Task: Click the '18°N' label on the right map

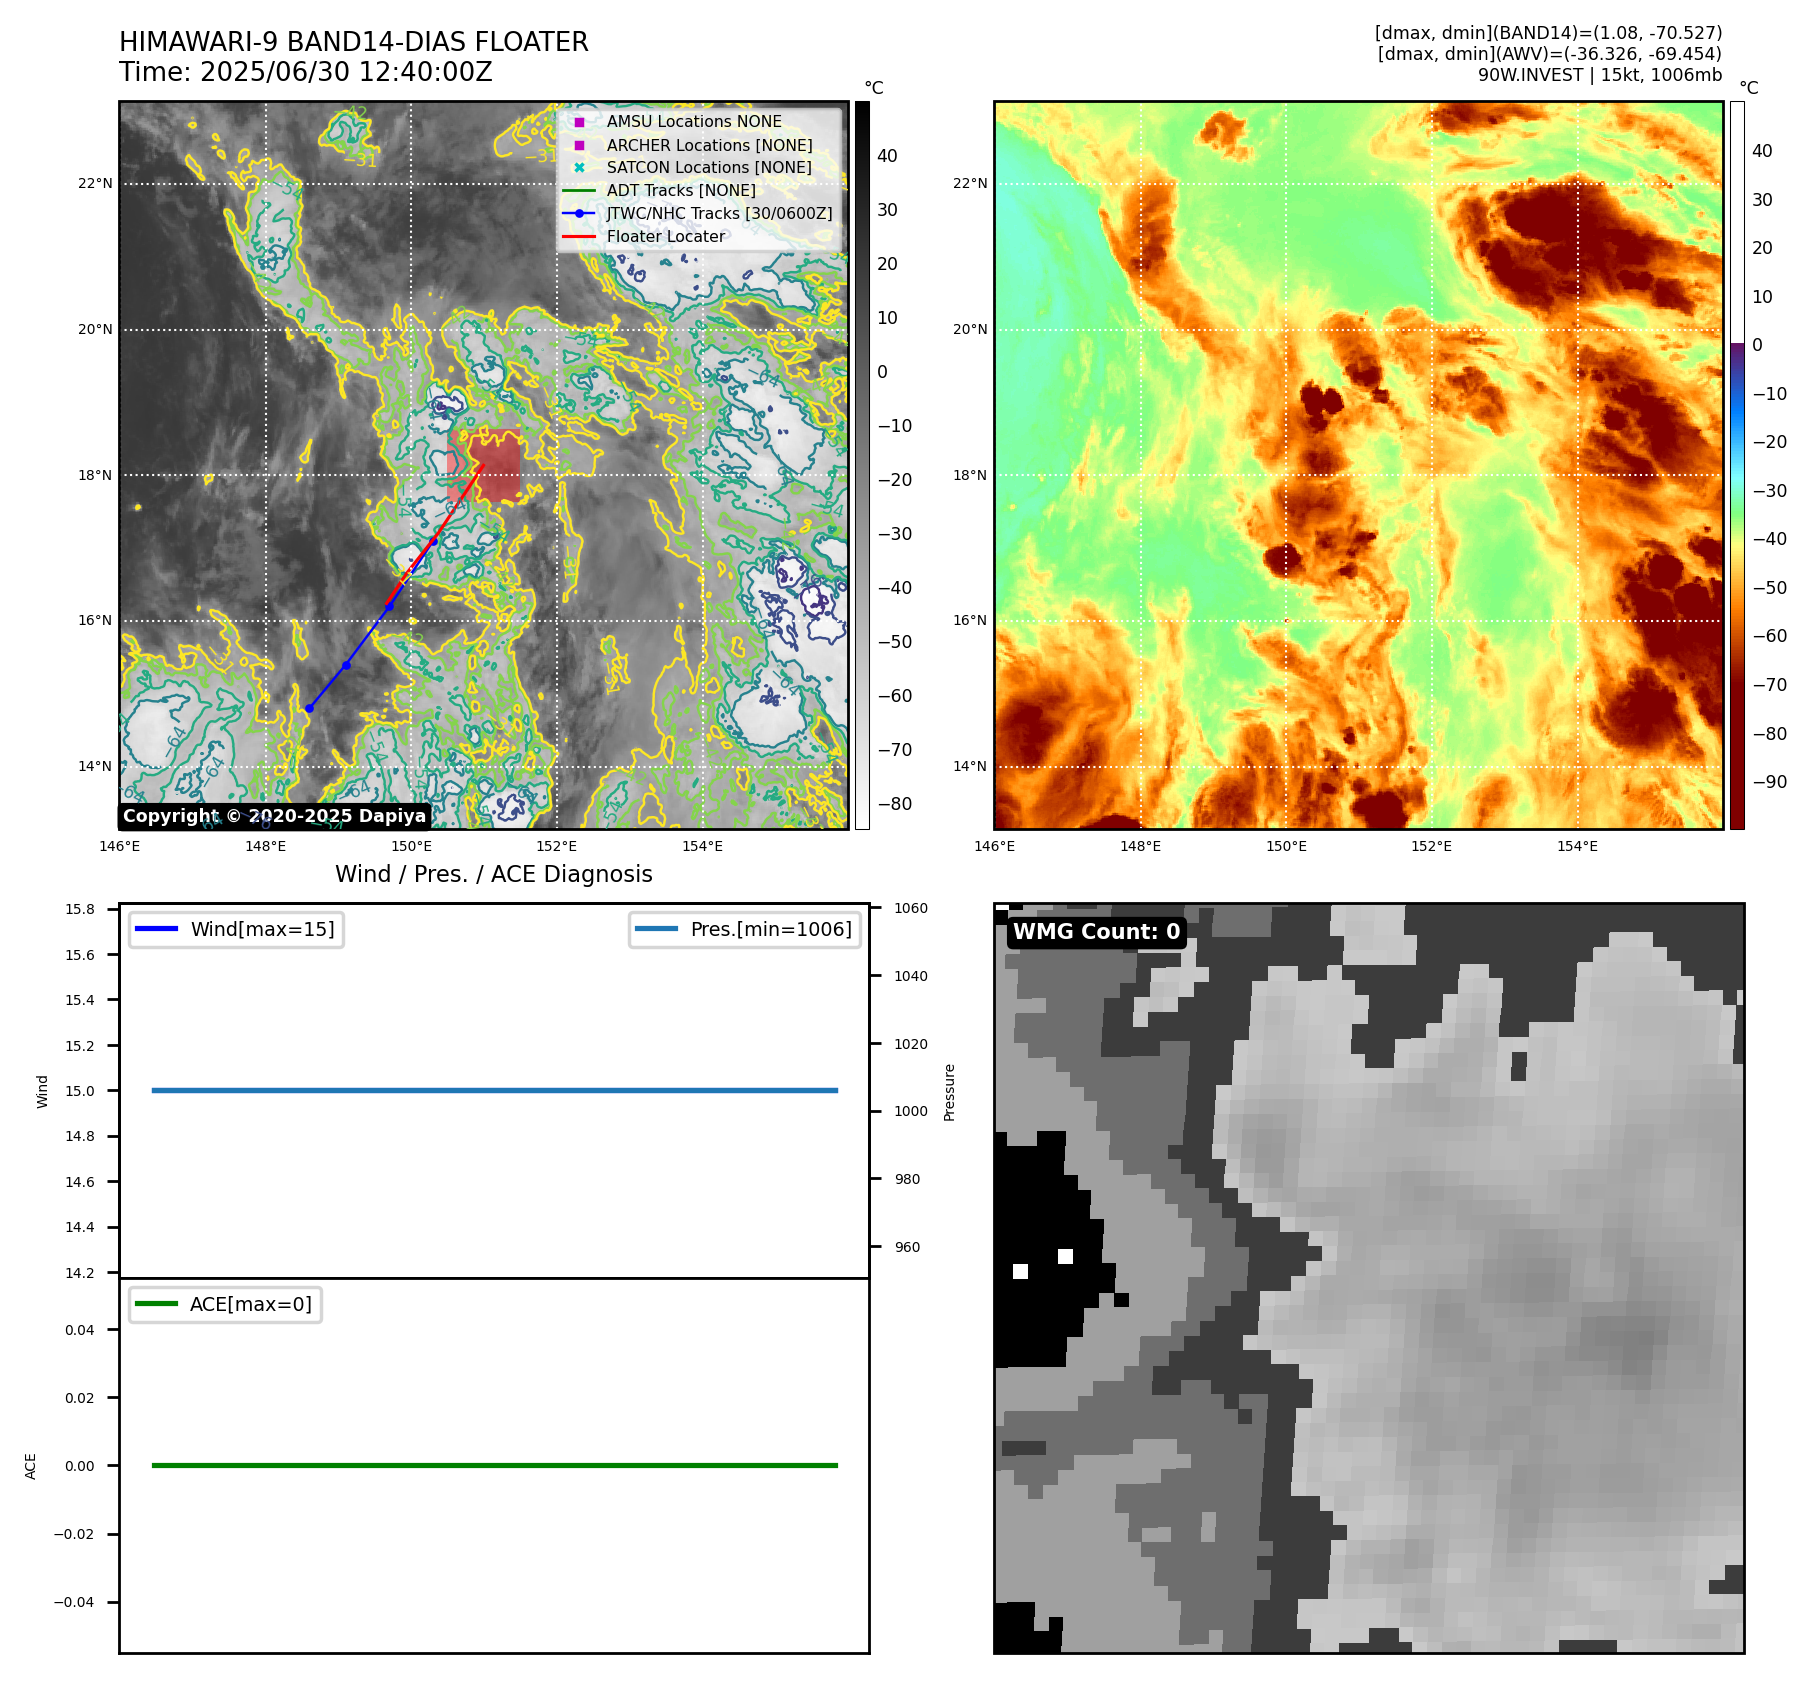Action: click(970, 475)
